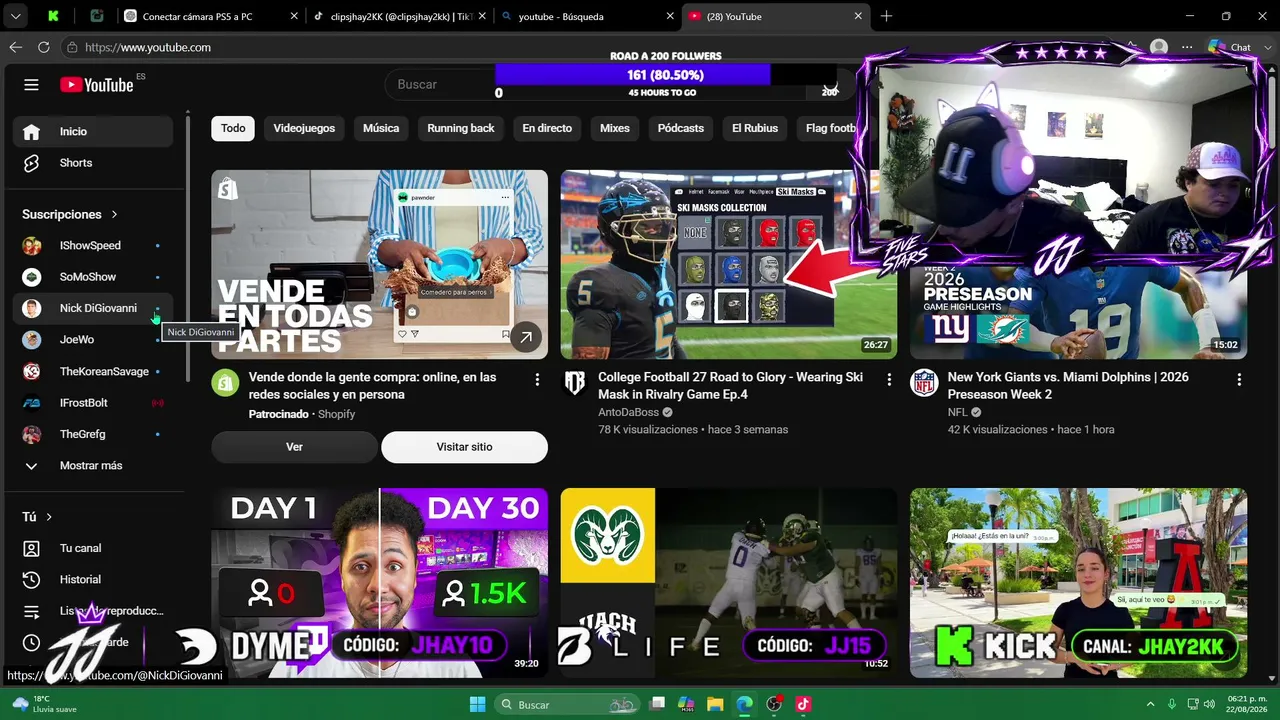Expand the Tú section arrow
Image resolution: width=1280 pixels, height=720 pixels.
coord(48,517)
